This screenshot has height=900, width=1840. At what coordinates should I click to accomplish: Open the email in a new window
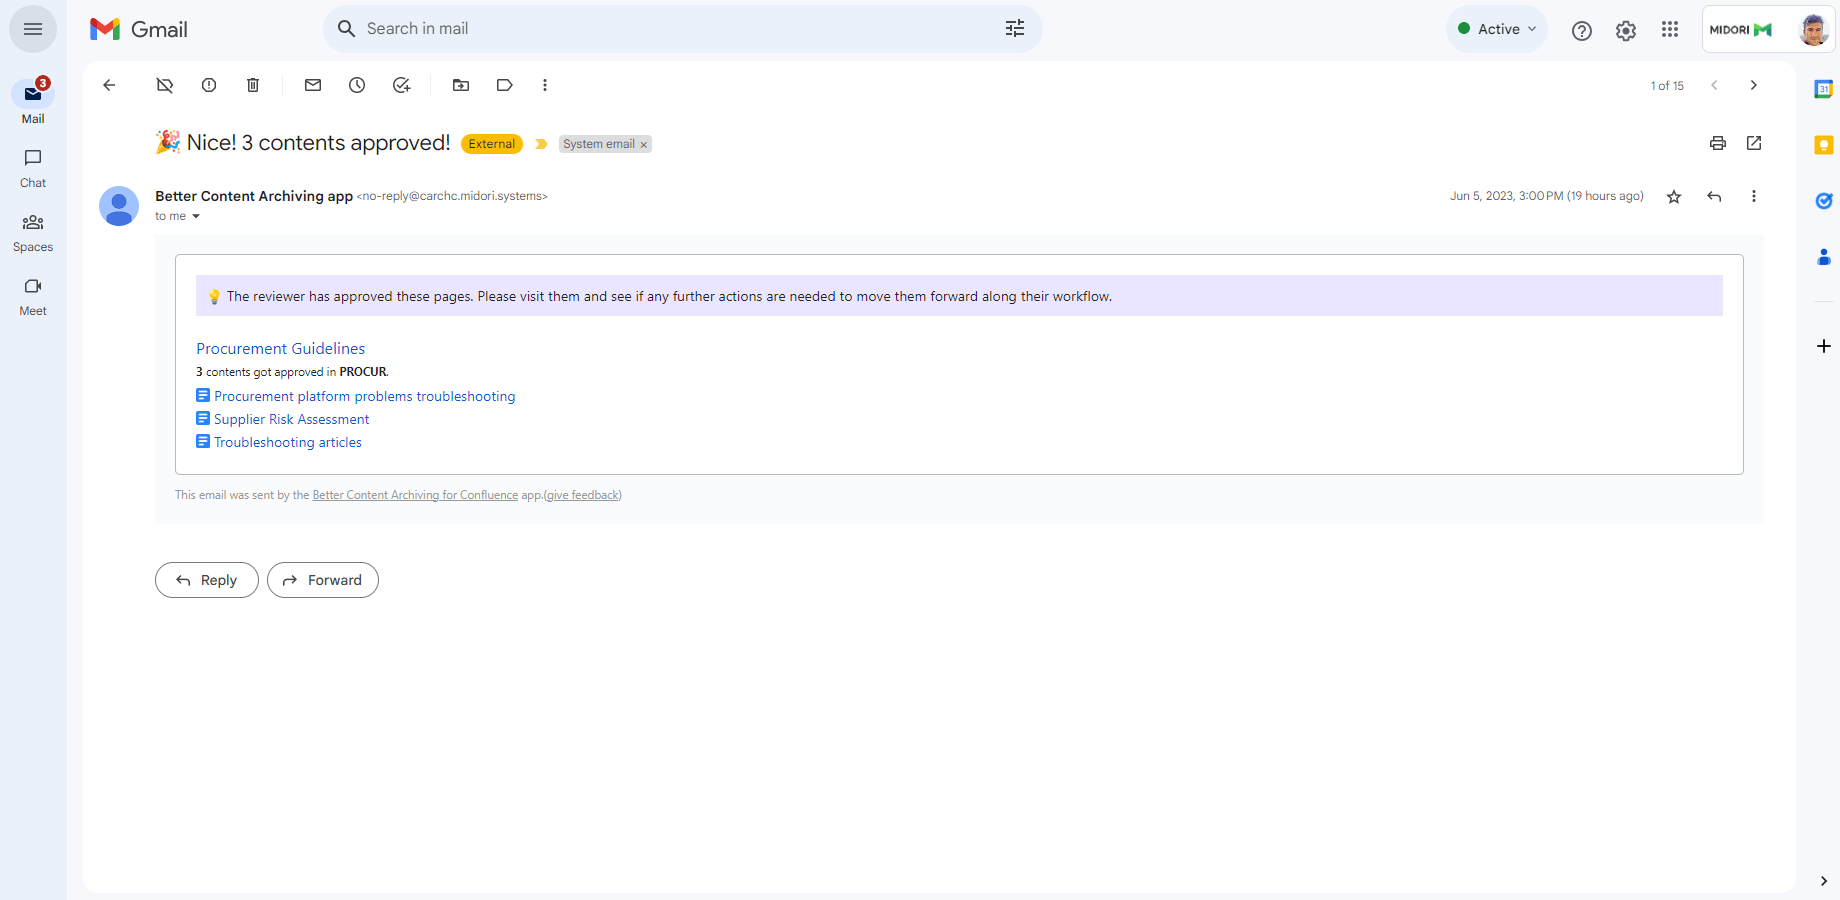[x=1753, y=143]
